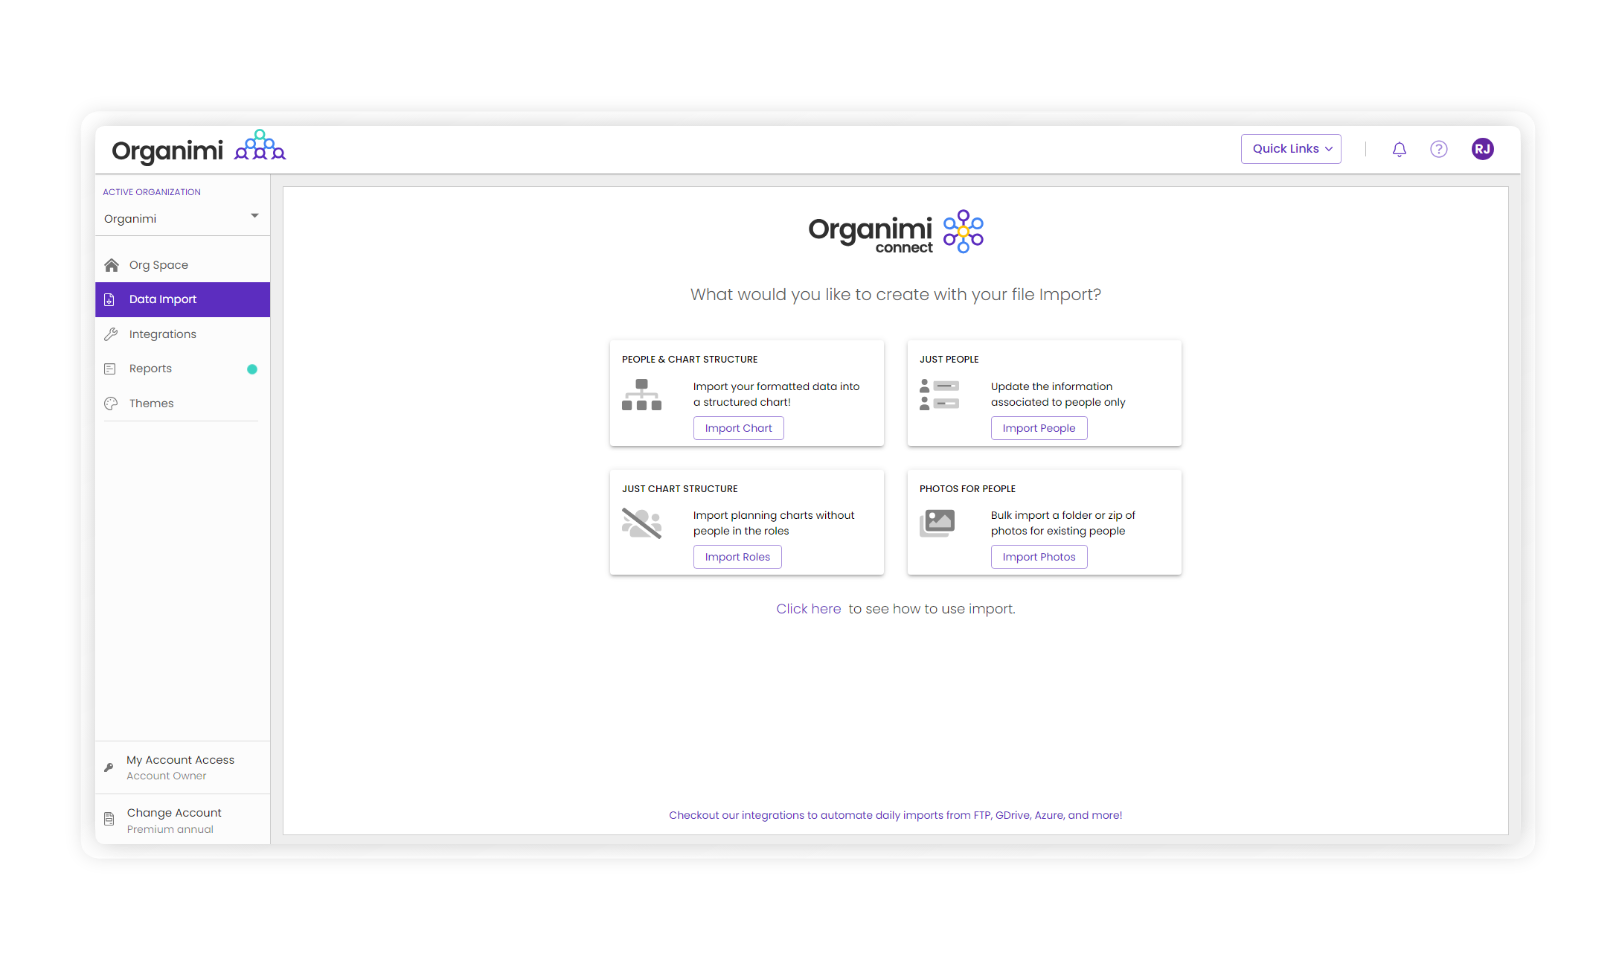Click the people list icon in Just People
Screen dimensions: 1616x968
click(x=939, y=395)
